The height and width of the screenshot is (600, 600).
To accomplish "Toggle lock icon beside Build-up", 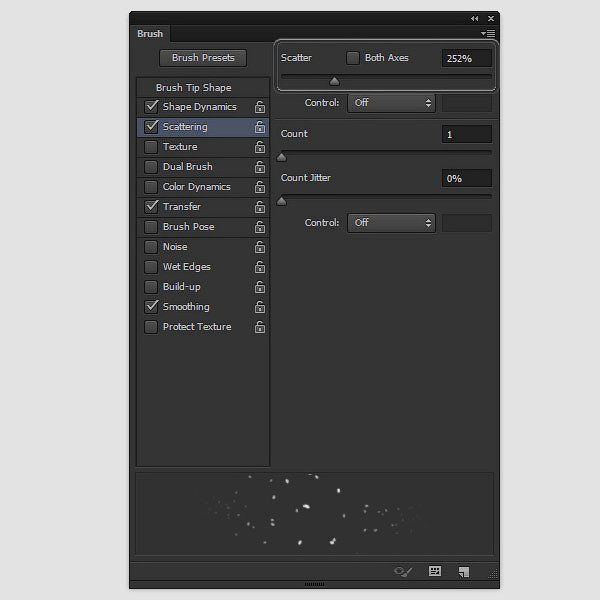I will pyautogui.click(x=260, y=287).
